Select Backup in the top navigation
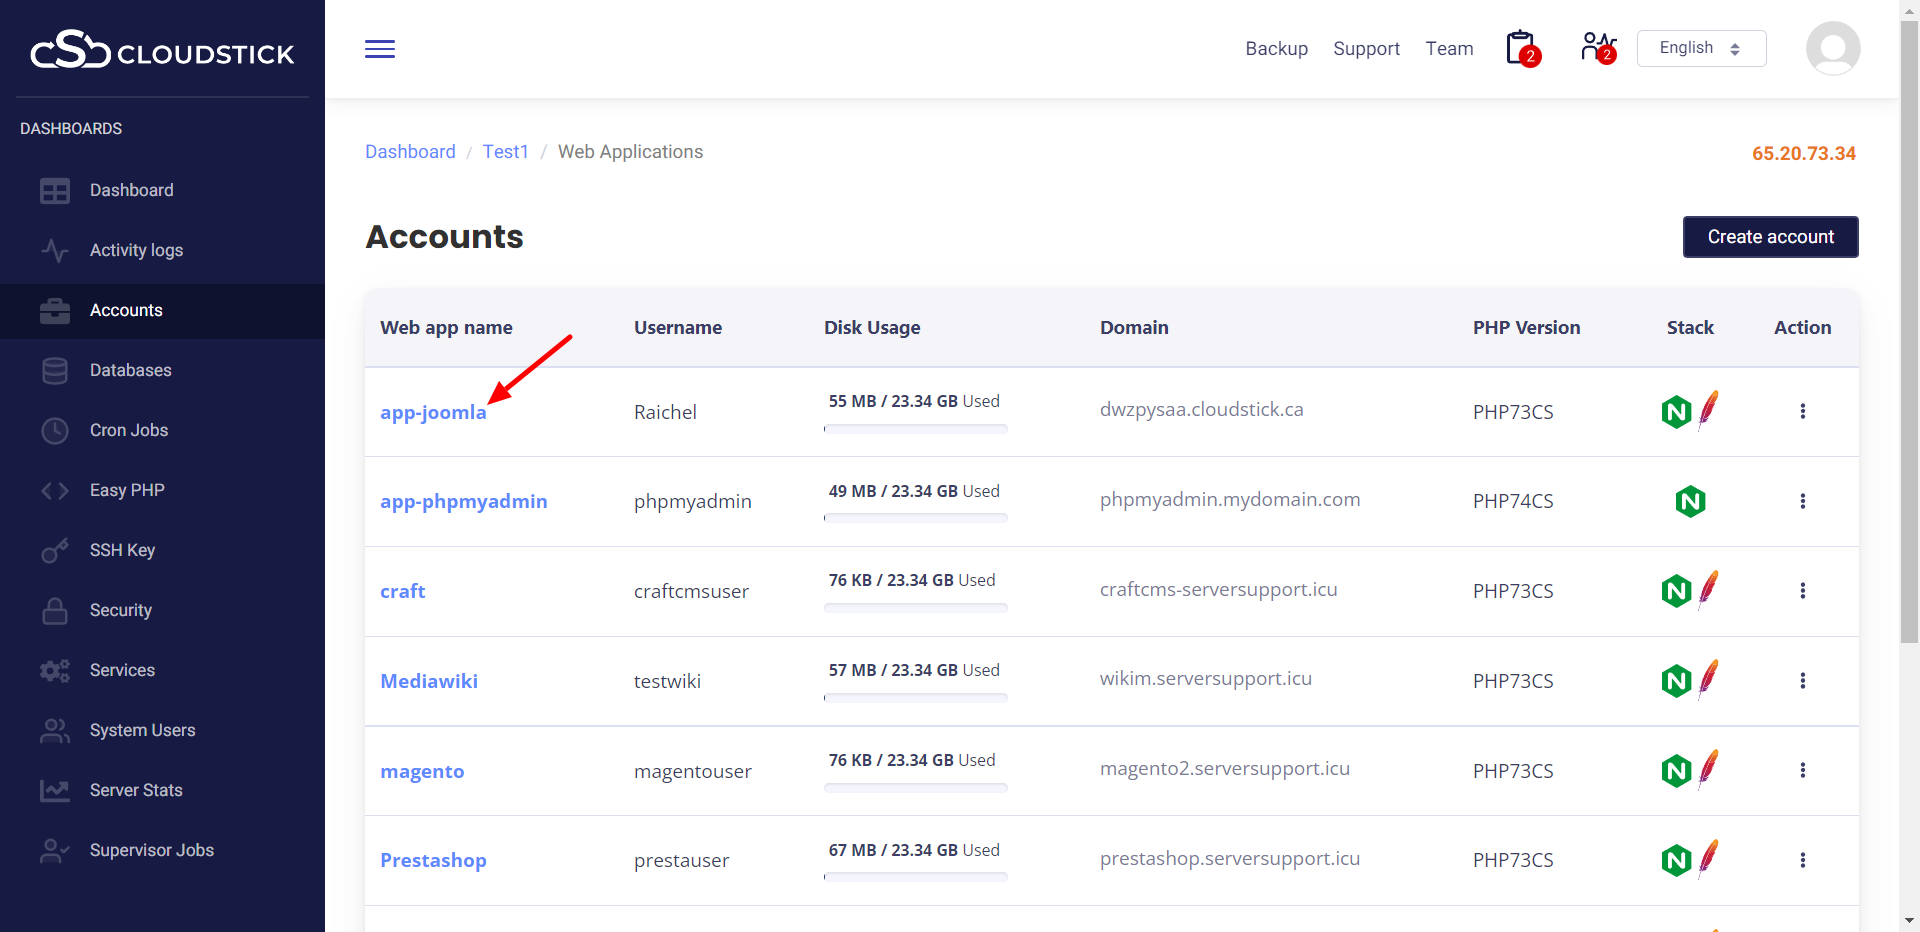The height and width of the screenshot is (932, 1920). 1276,49
